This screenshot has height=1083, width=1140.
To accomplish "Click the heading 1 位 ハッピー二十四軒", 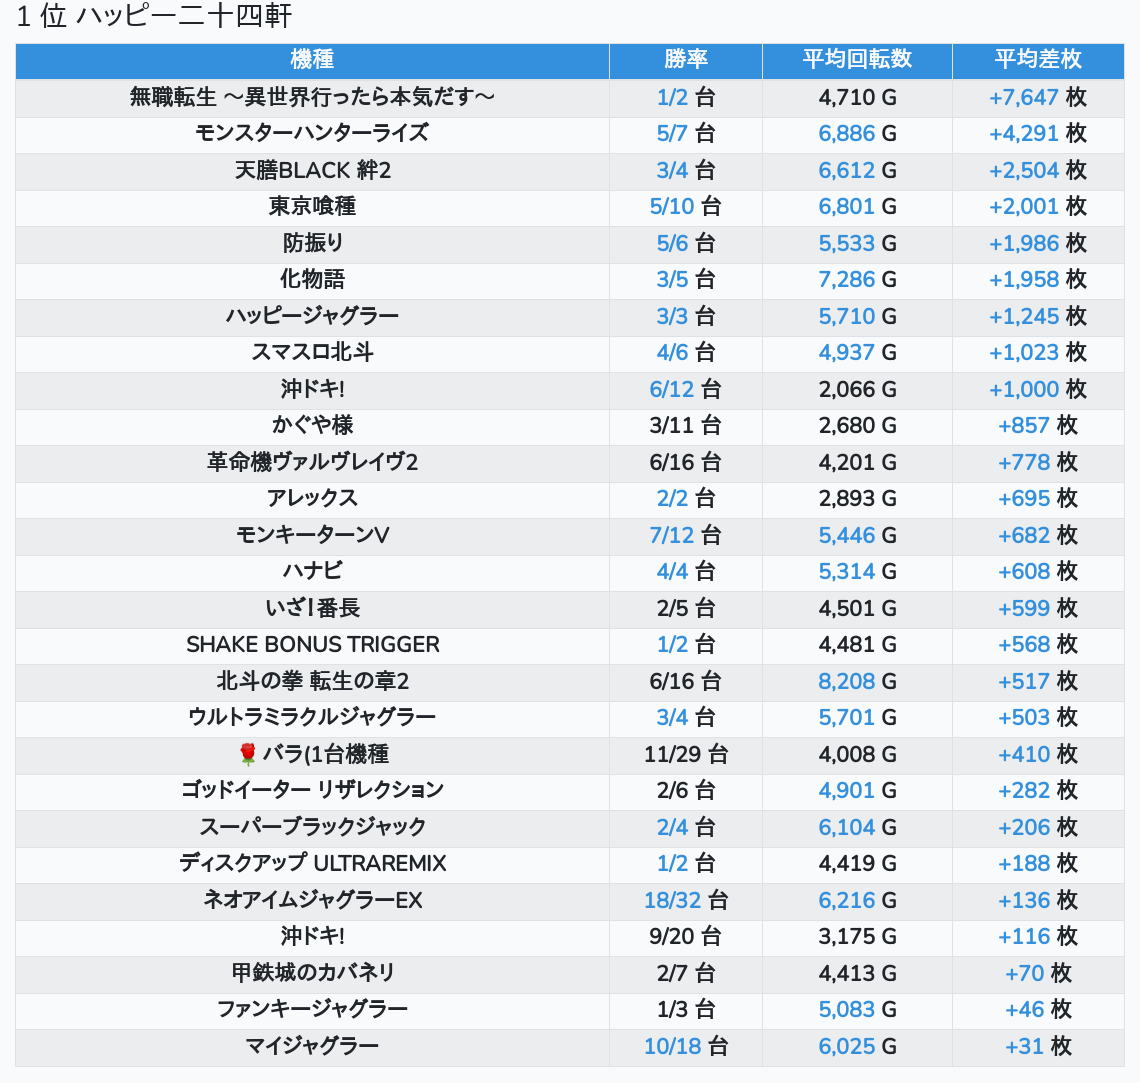I will pyautogui.click(x=154, y=17).
